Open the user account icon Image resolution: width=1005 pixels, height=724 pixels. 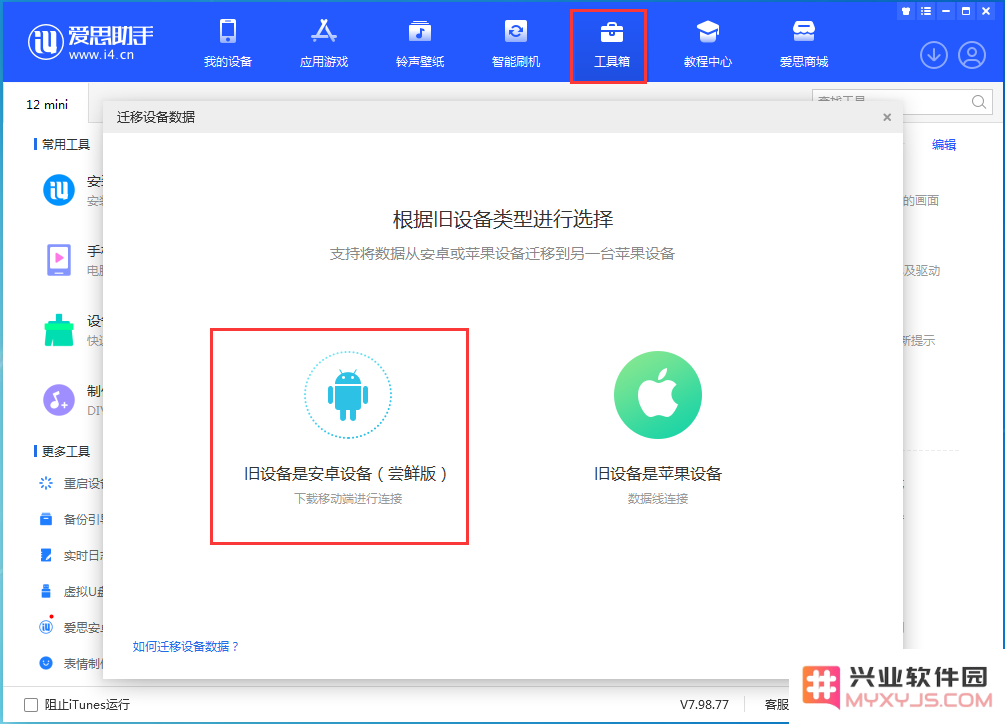coord(972,55)
